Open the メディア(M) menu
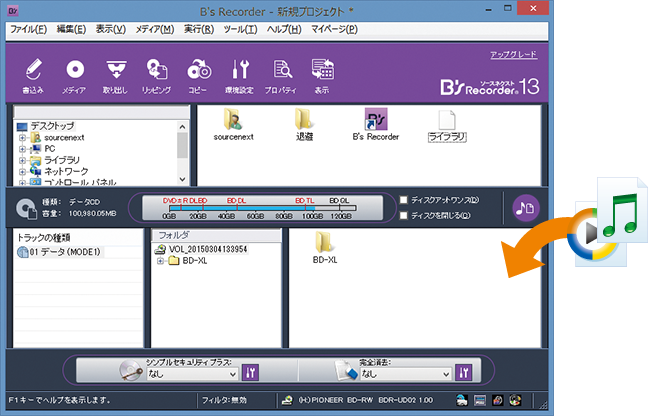The width and height of the screenshot is (660, 419). [x=154, y=29]
